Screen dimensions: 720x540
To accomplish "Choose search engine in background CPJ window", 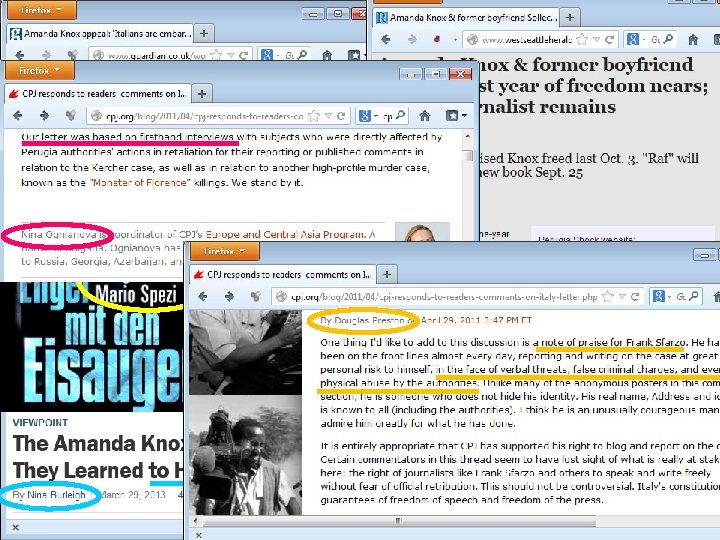I will point(367,116).
